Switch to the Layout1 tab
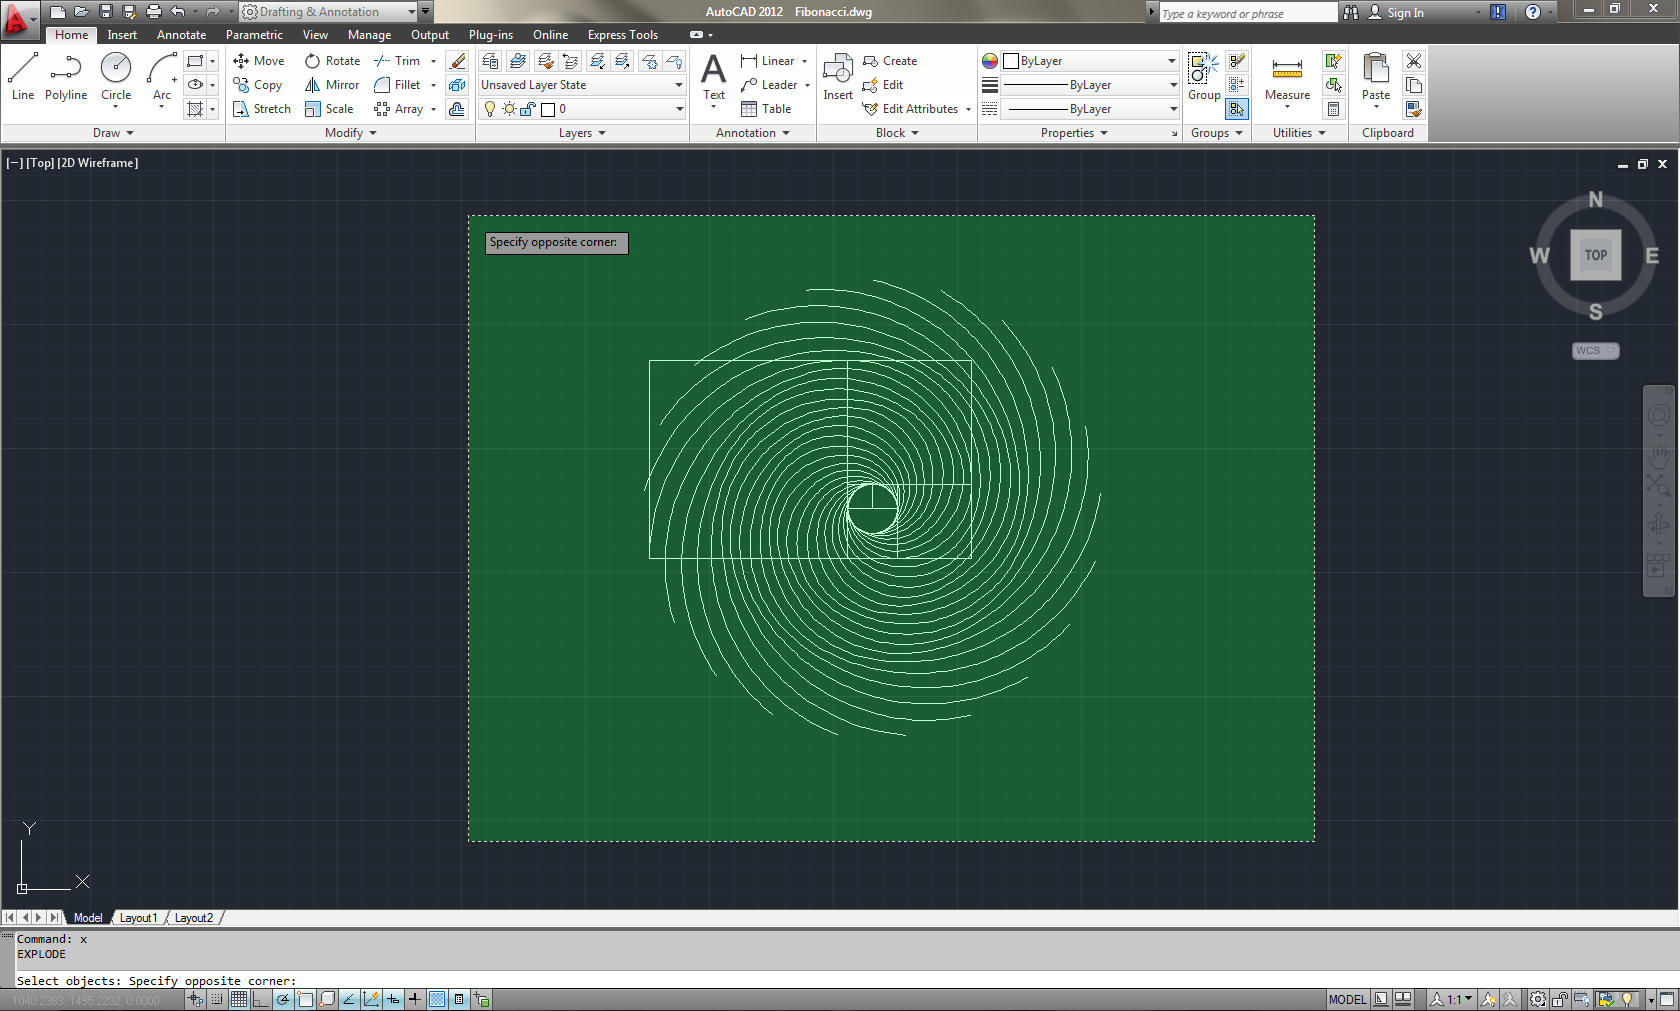 [138, 917]
